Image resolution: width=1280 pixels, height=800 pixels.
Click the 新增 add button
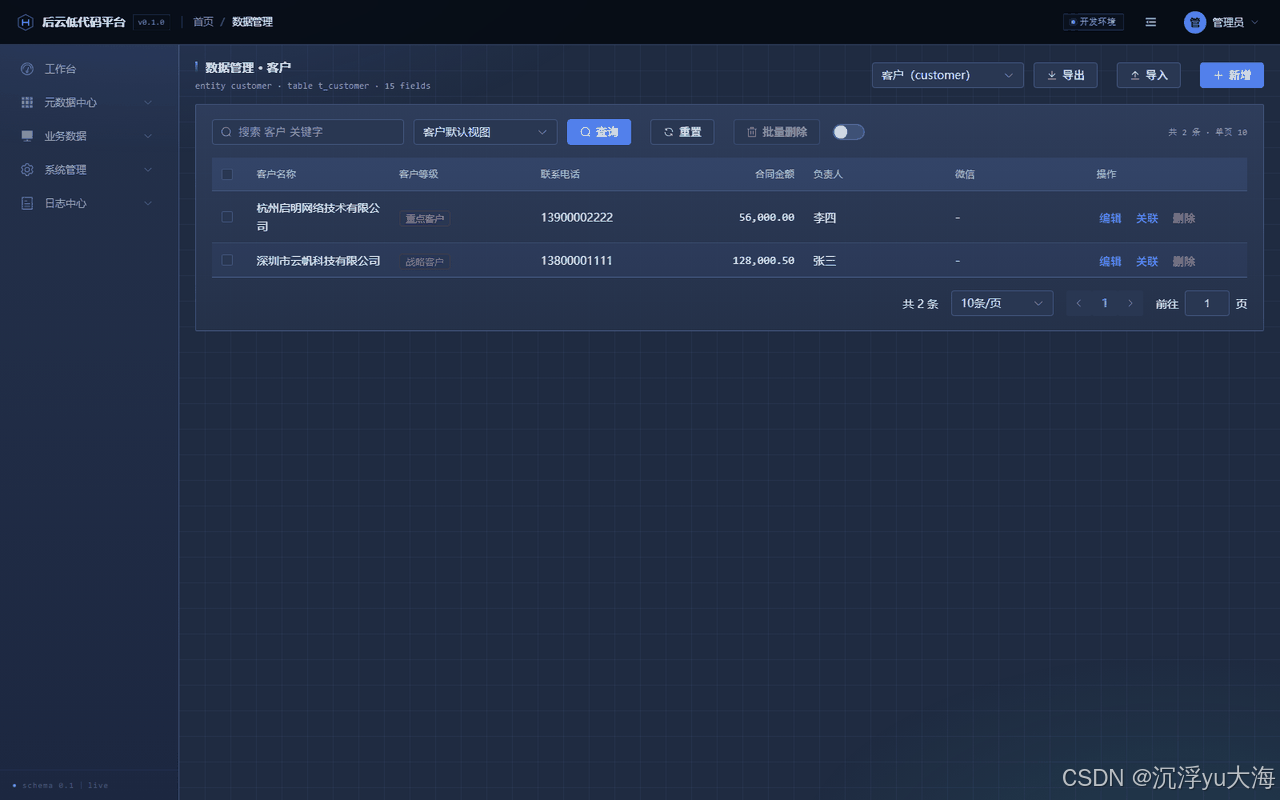(1232, 75)
